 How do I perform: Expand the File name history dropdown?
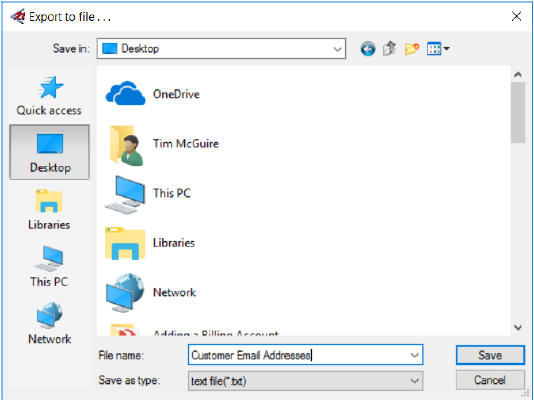[x=414, y=355]
